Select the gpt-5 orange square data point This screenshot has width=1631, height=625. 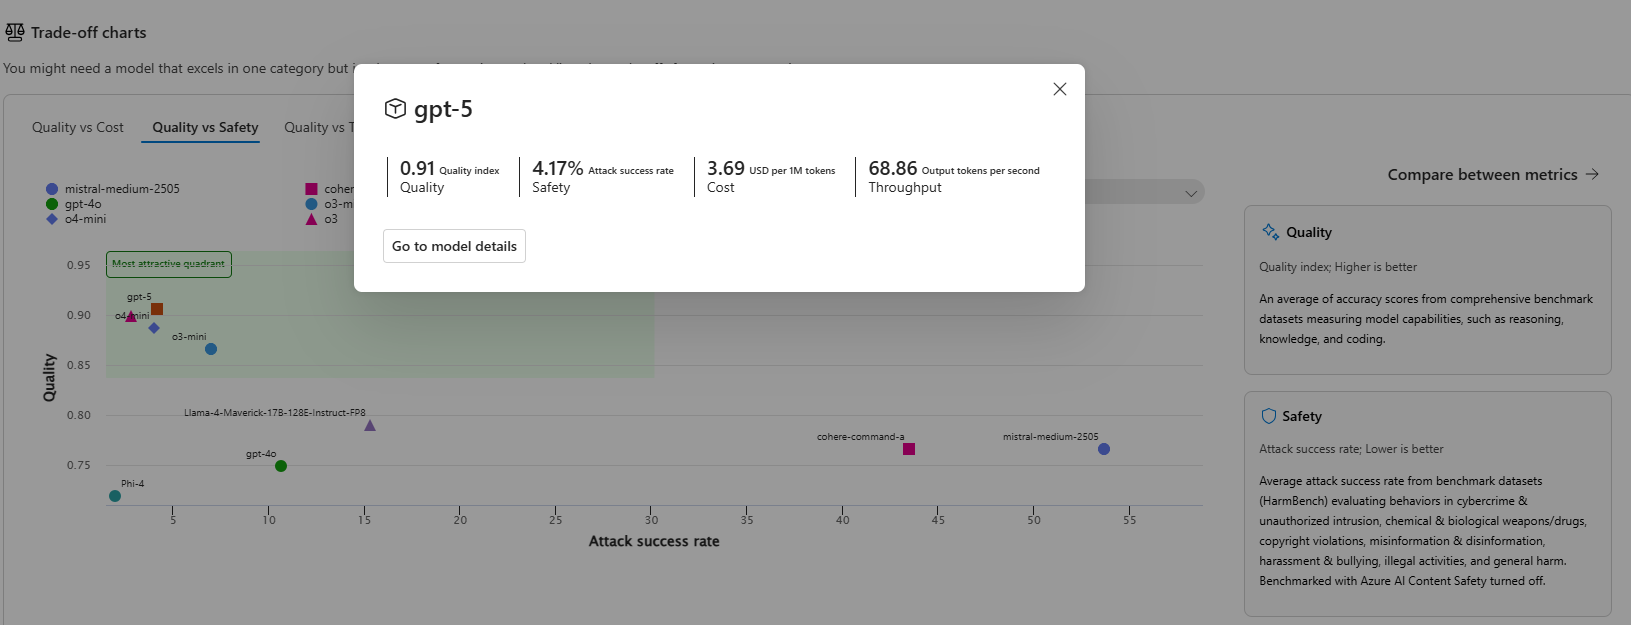coord(157,309)
